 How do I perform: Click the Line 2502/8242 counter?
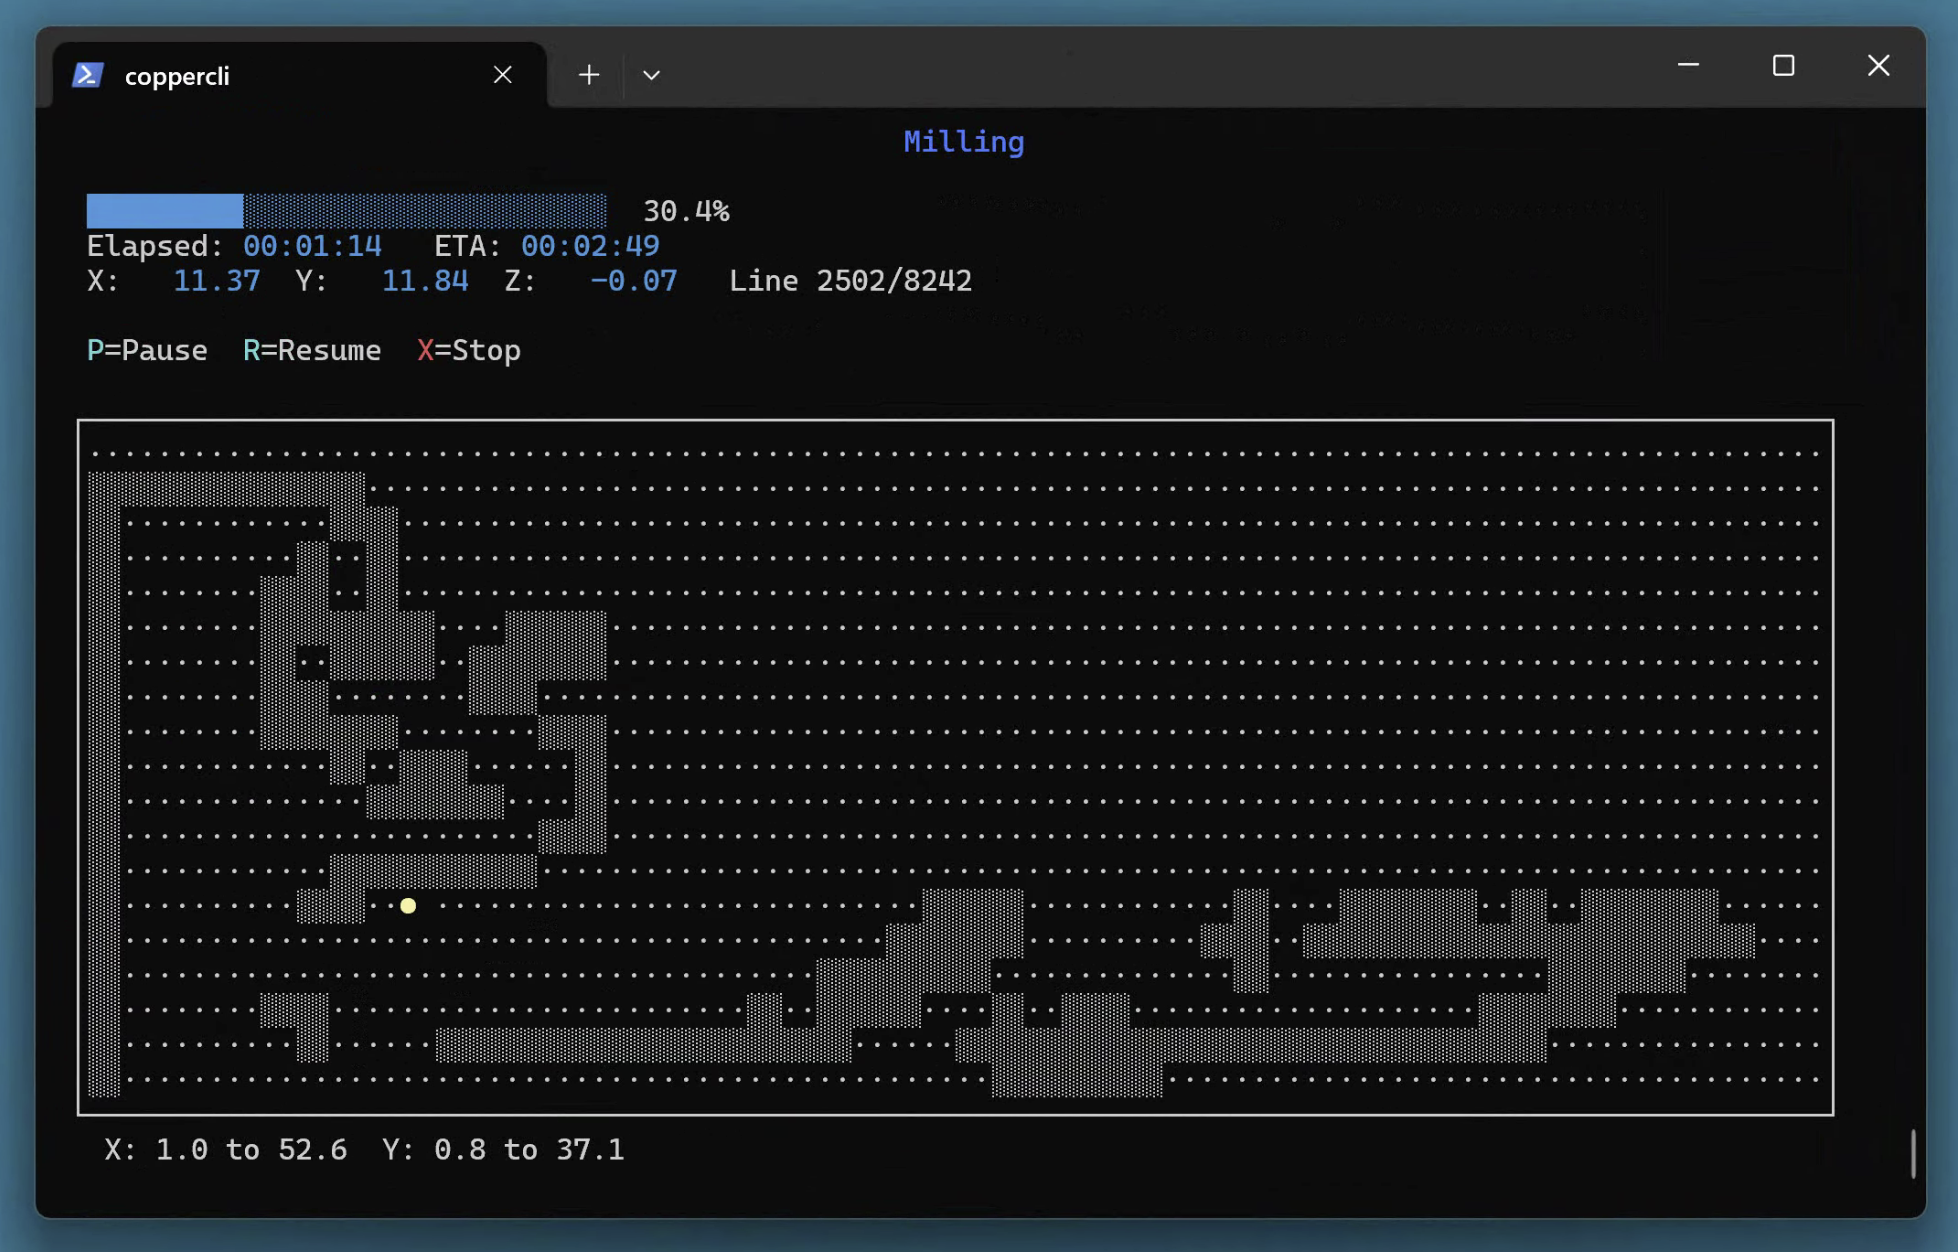click(x=850, y=281)
